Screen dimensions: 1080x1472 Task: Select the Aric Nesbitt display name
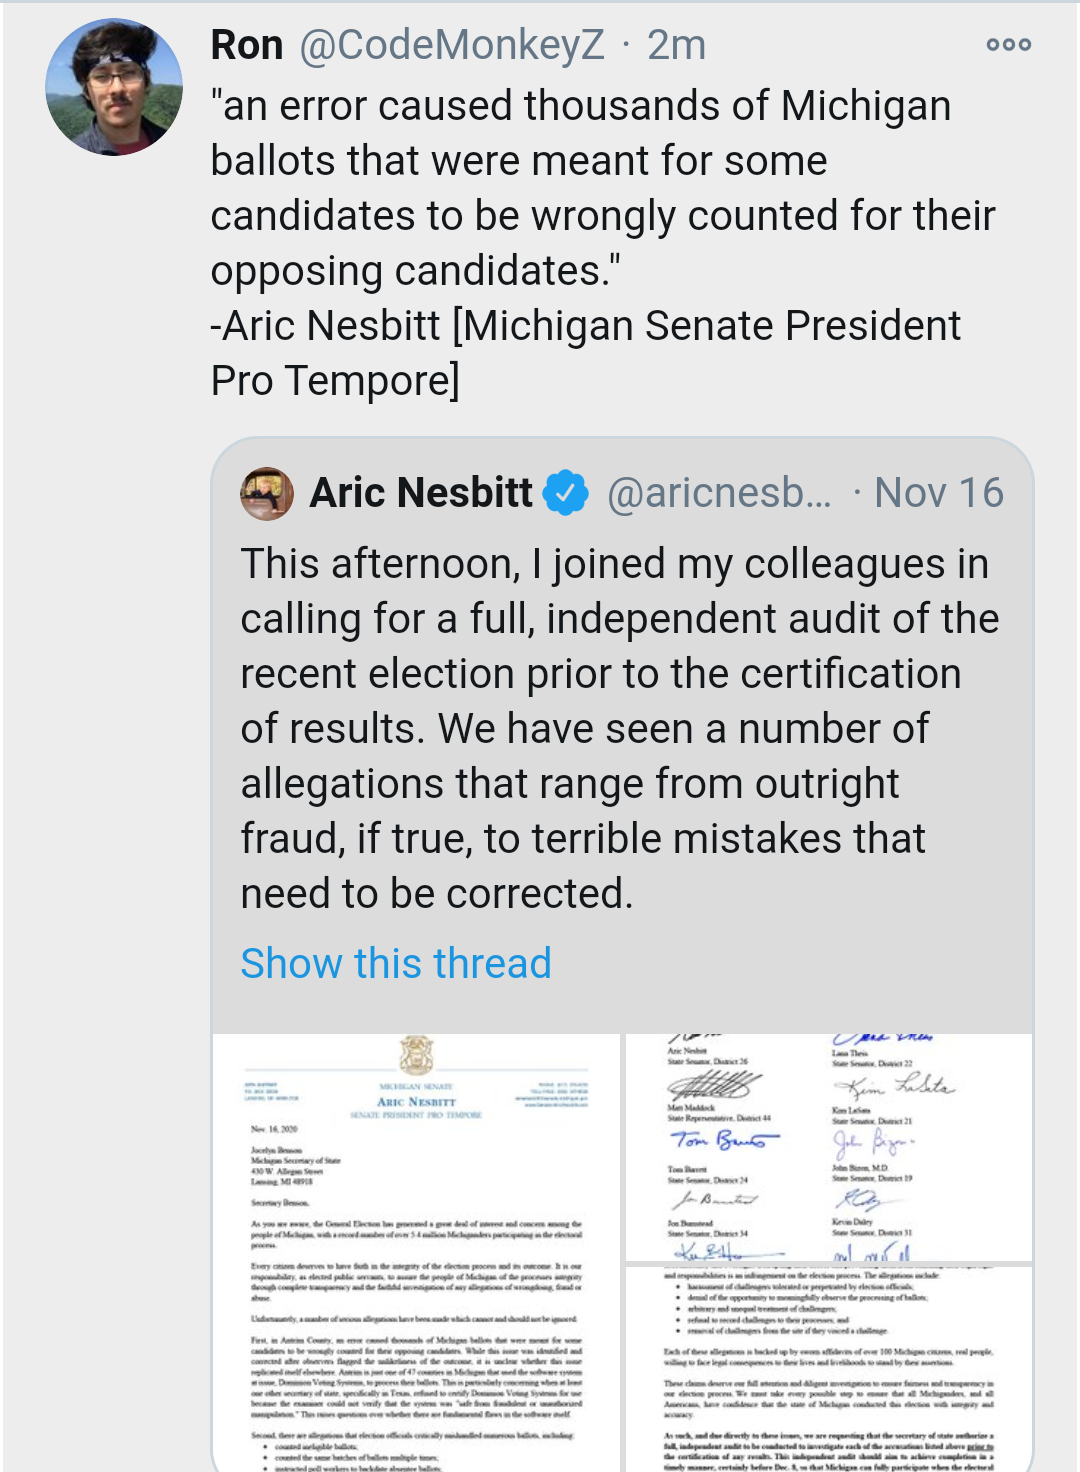pos(421,493)
